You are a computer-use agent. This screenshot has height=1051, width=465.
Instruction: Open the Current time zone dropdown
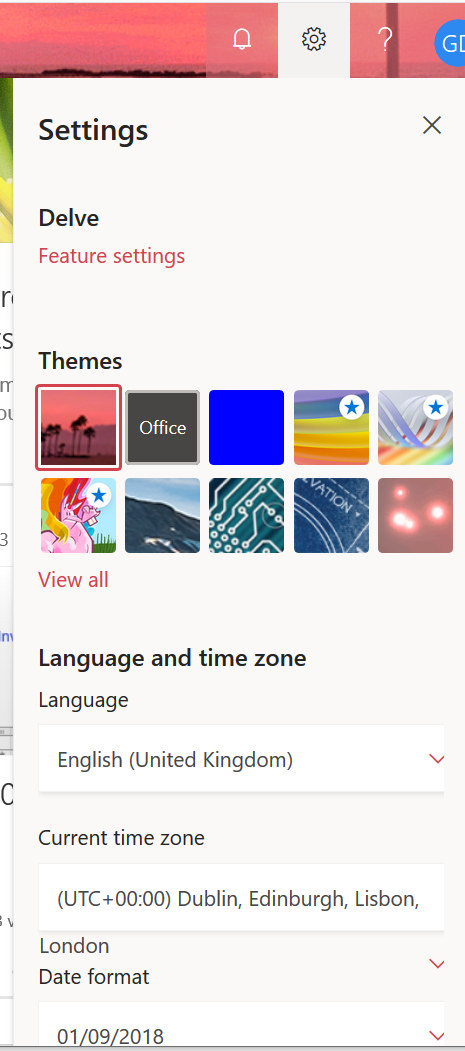[242, 898]
